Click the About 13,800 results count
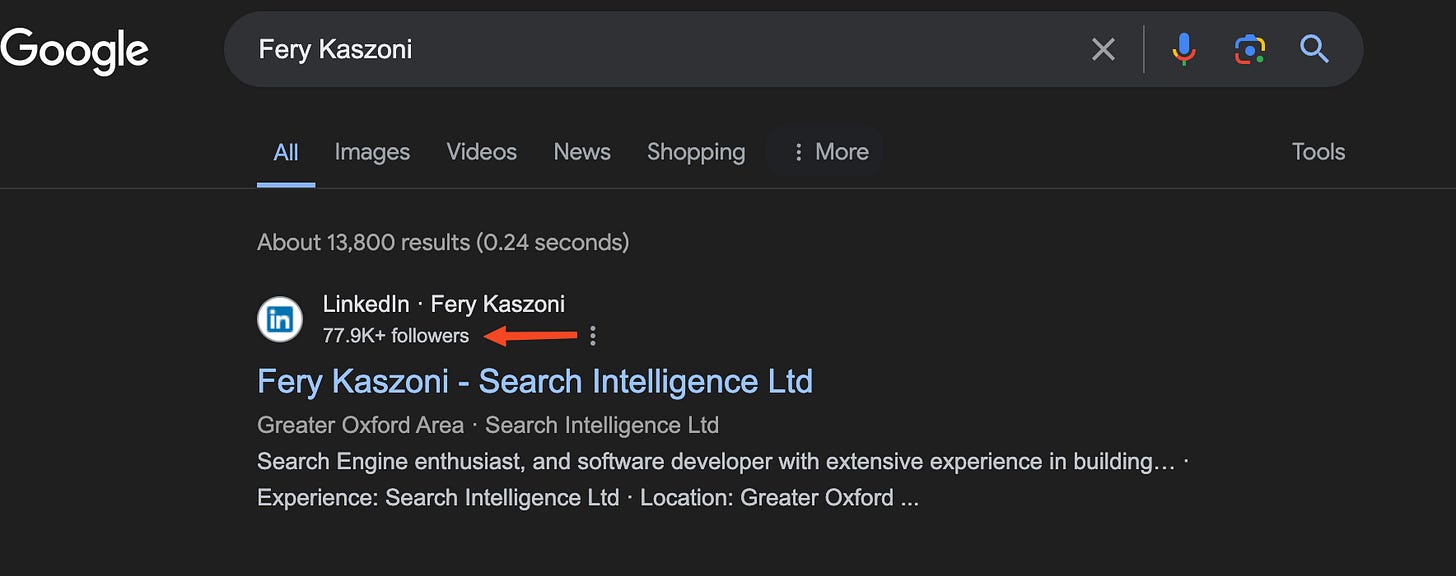The image size is (1456, 576). point(443,242)
